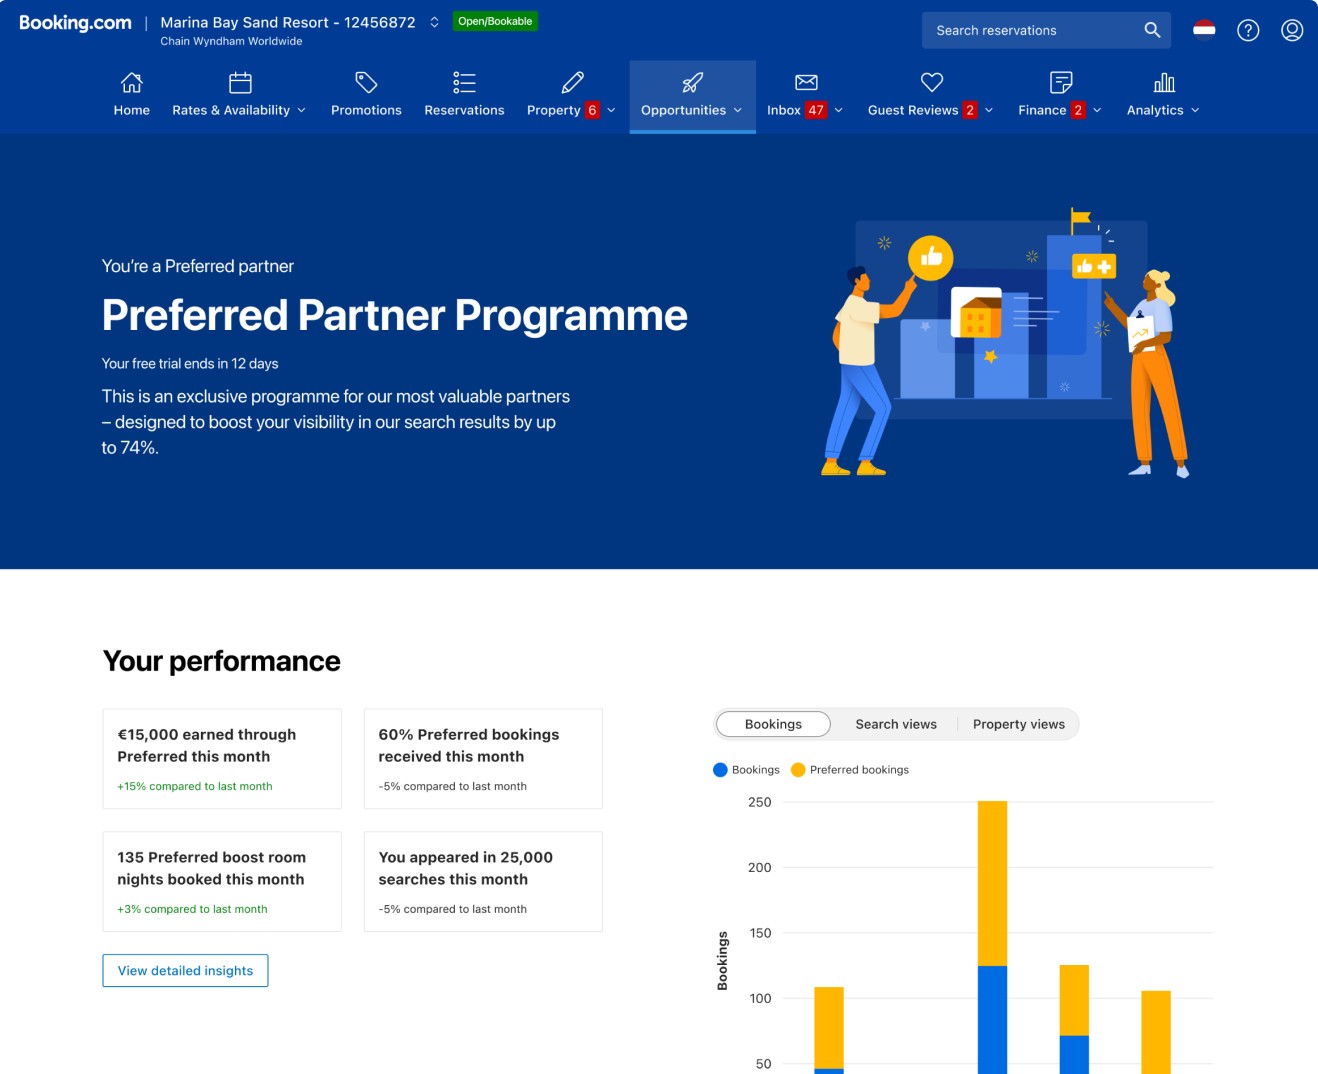Expand the Property menu chevron

[611, 110]
